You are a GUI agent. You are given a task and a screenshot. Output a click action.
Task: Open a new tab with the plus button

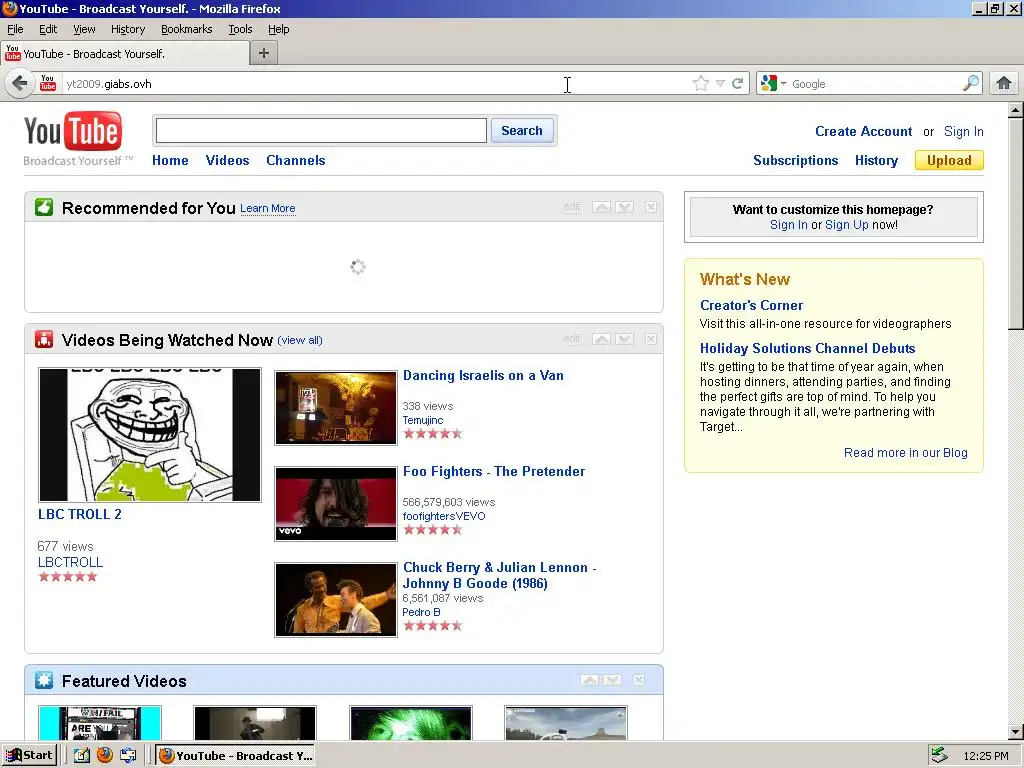[264, 54]
